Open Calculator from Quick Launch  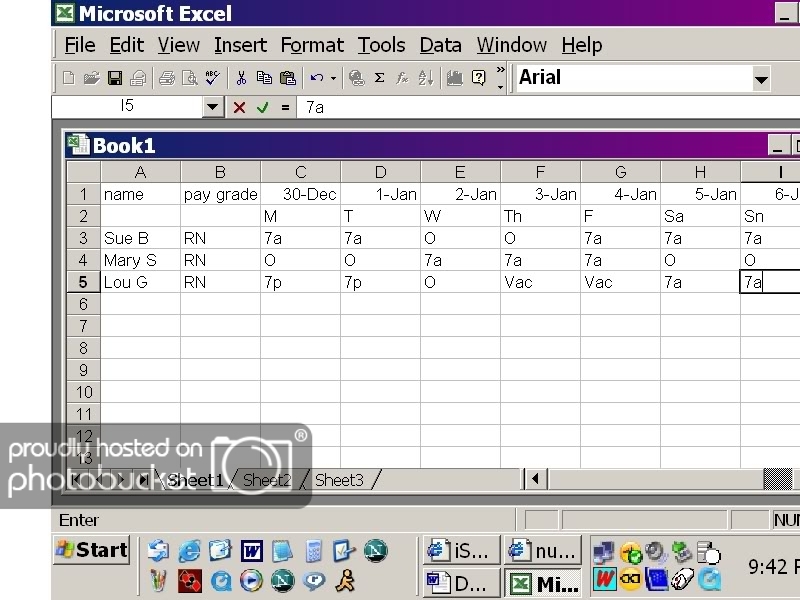tap(314, 551)
